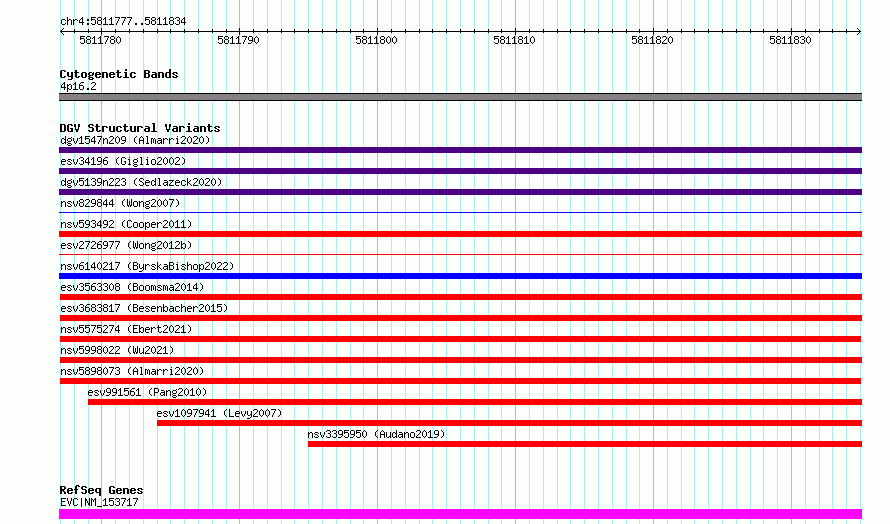Click the right arrow of the ruler

pos(859,31)
